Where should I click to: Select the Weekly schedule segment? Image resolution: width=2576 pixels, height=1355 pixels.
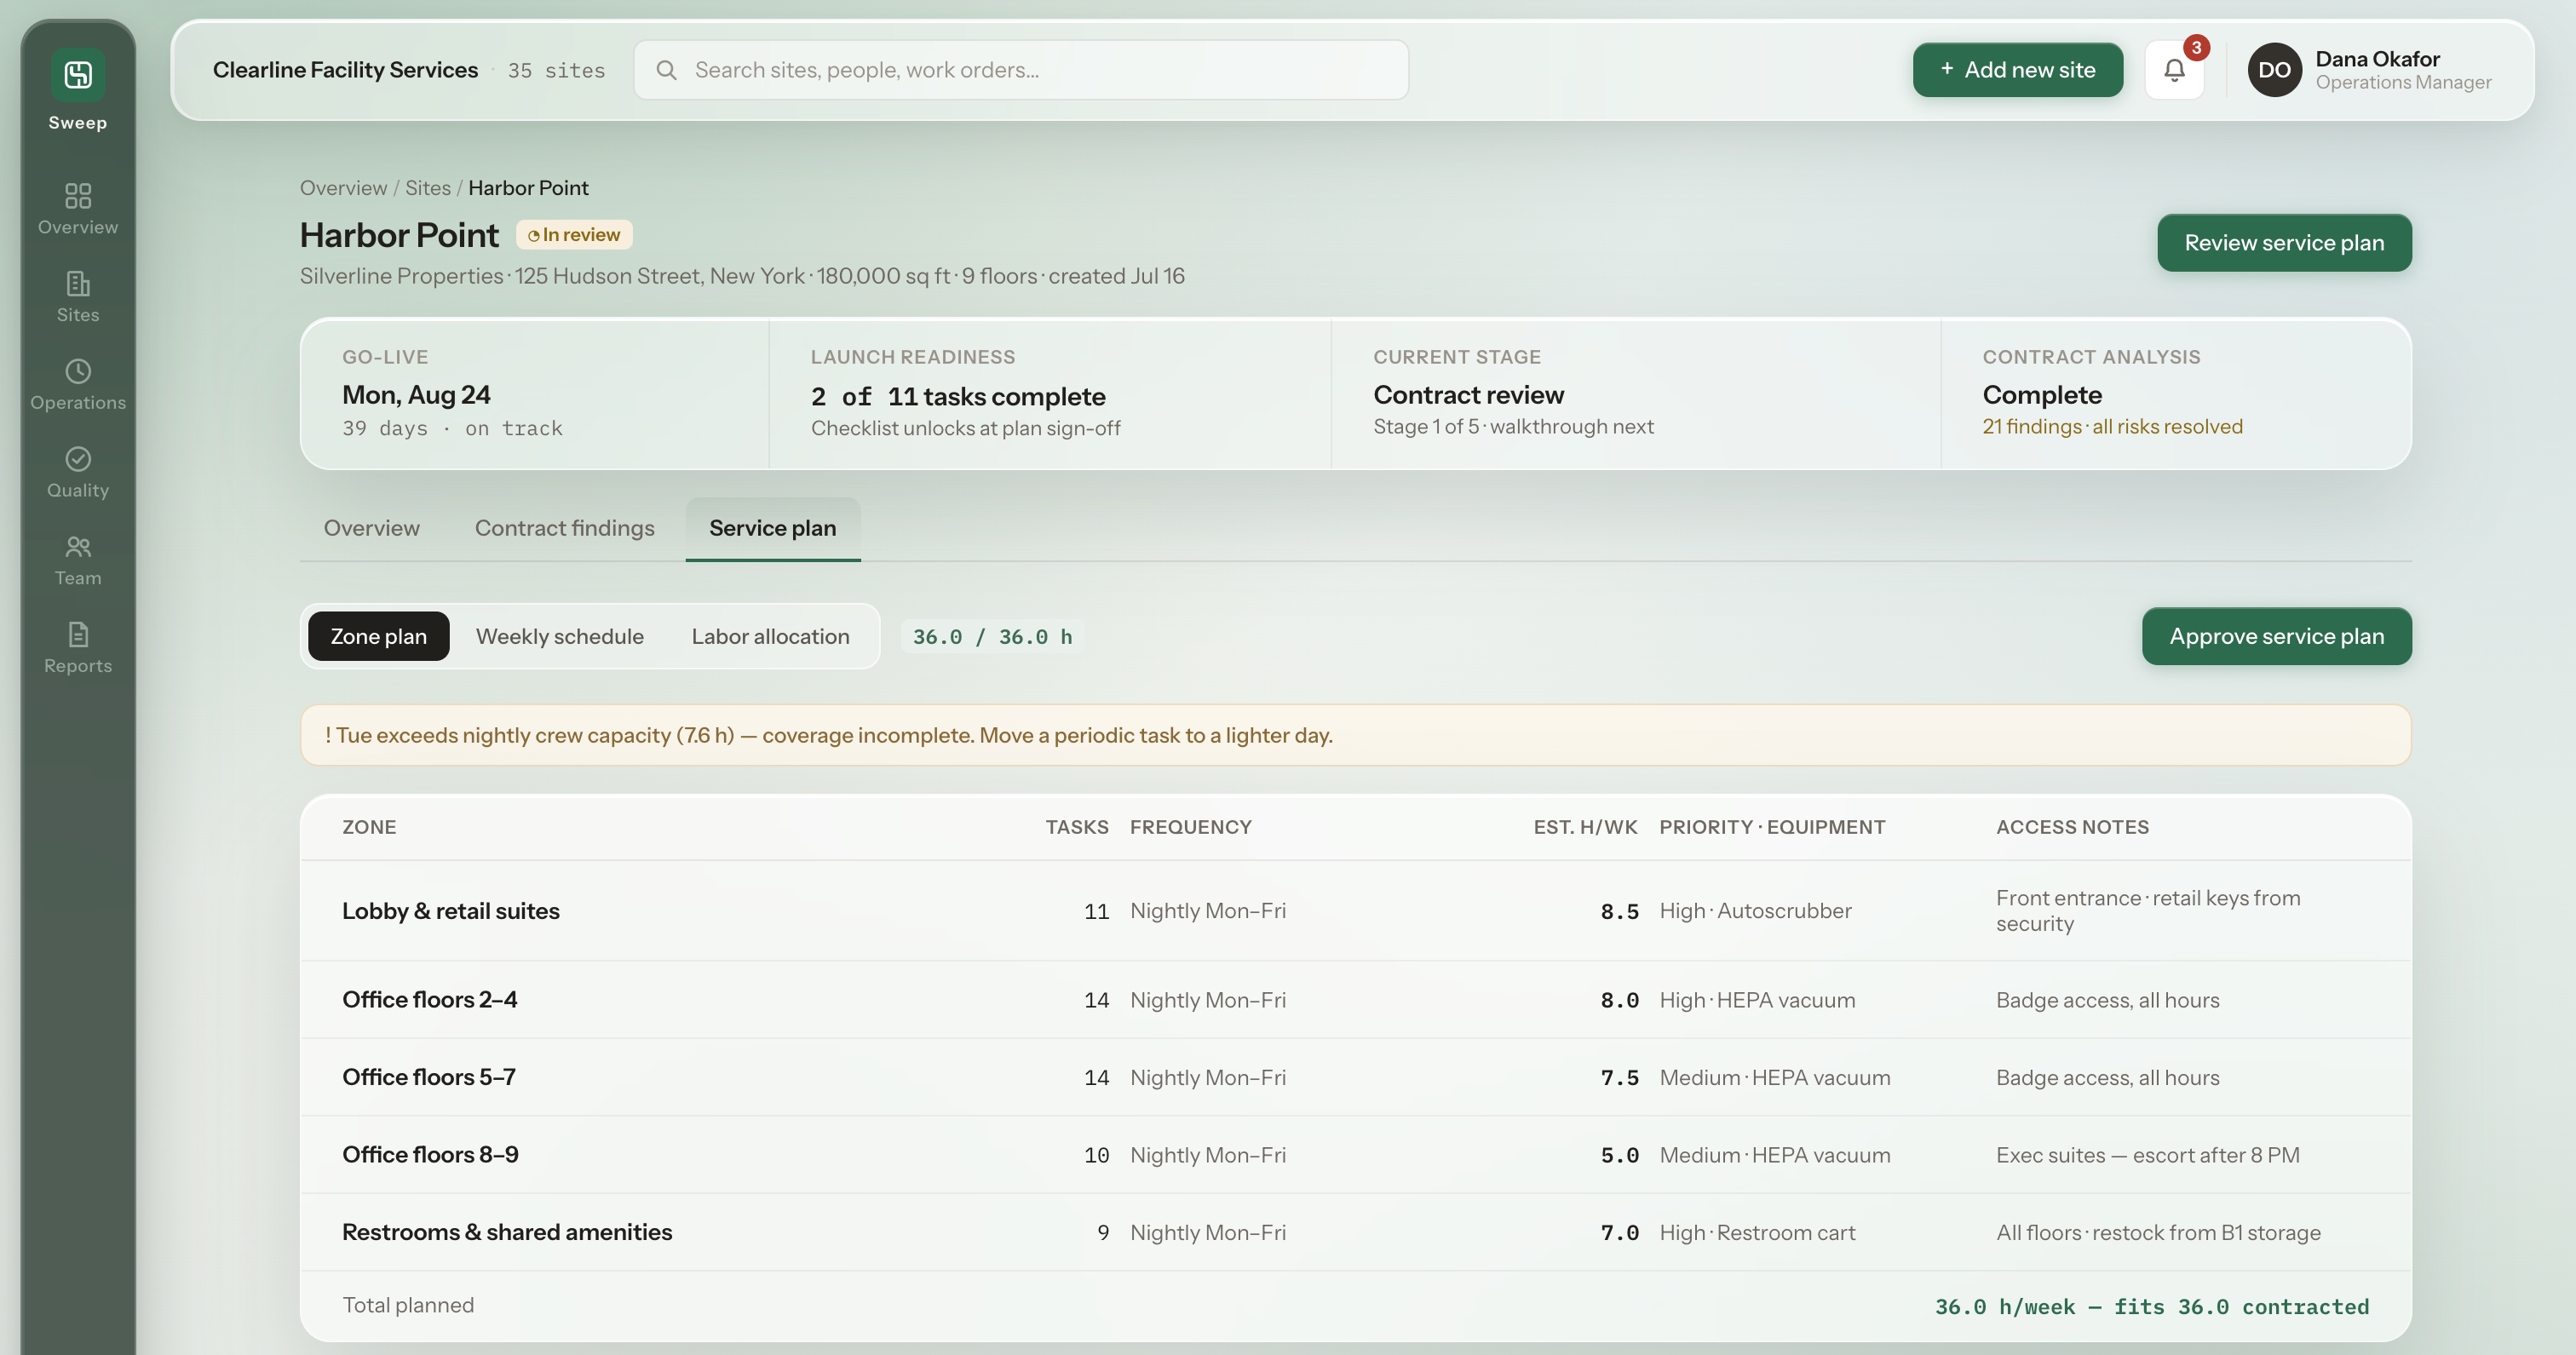(x=560, y=636)
